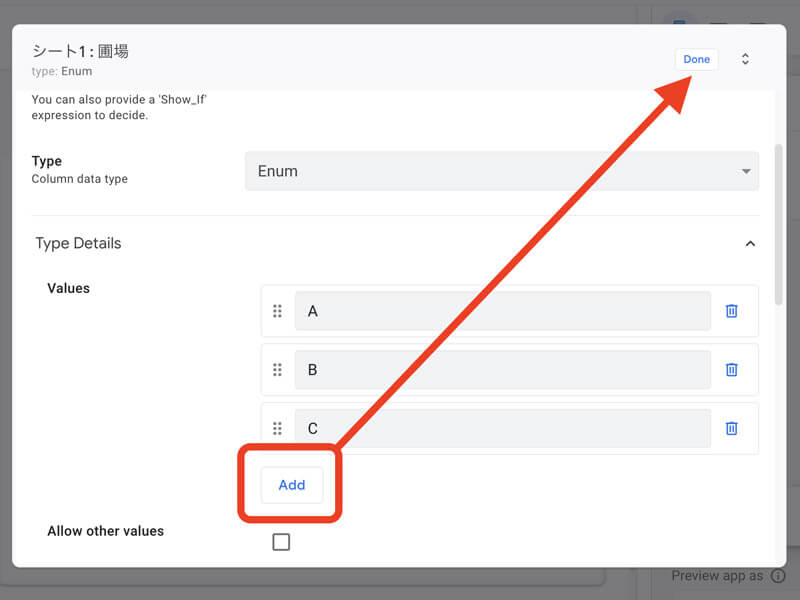This screenshot has height=600, width=800.
Task: Click the Type Details section heading
Action: click(x=78, y=243)
